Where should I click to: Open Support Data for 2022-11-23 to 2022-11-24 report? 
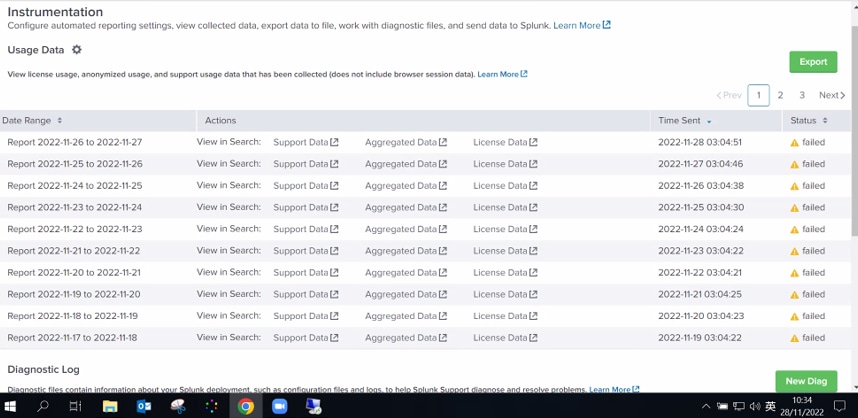tap(306, 207)
